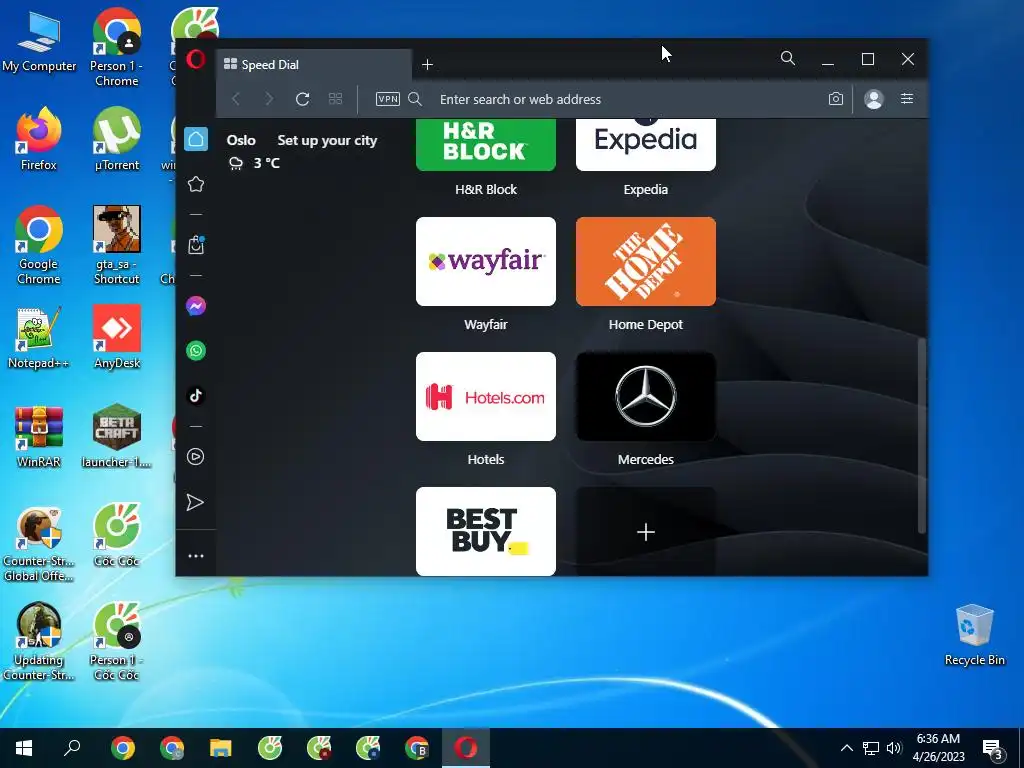Viewport: 1024px width, 768px height.
Task: Open File Explorer from taskbar
Action: 220,748
